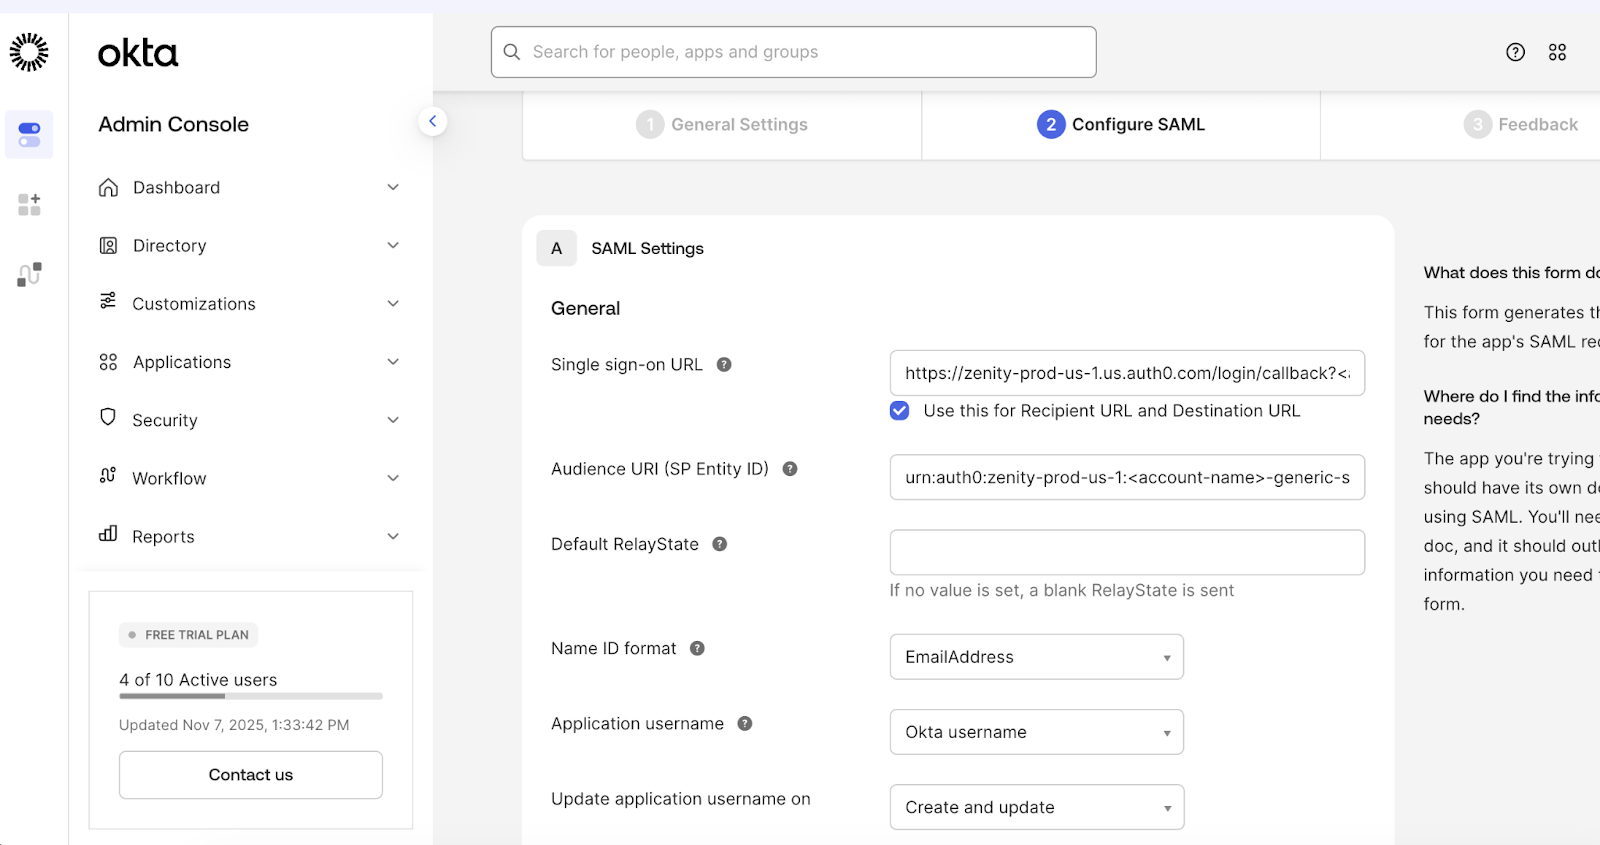Click the Okta sunburst logo icon
1600x845 pixels.
(29, 52)
